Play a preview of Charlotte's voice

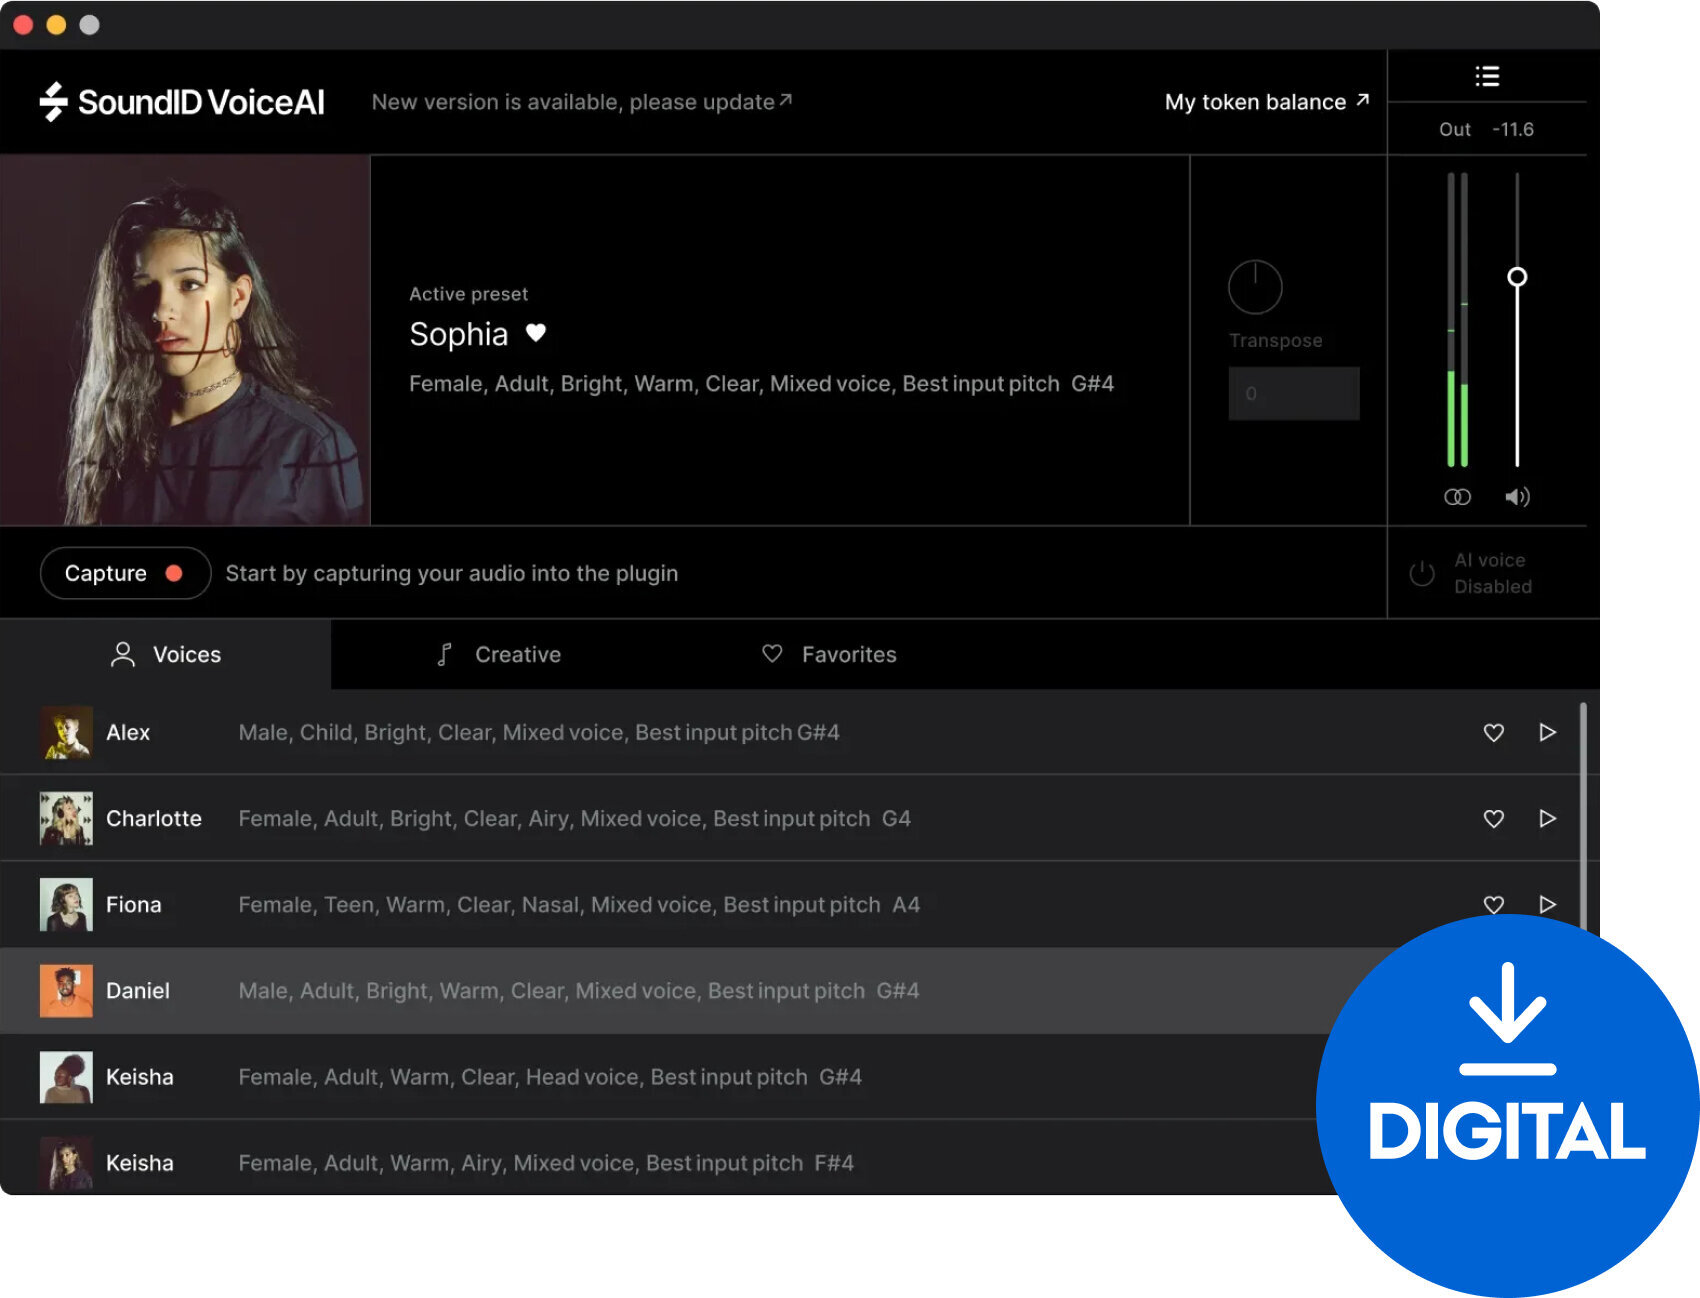pyautogui.click(x=1548, y=818)
